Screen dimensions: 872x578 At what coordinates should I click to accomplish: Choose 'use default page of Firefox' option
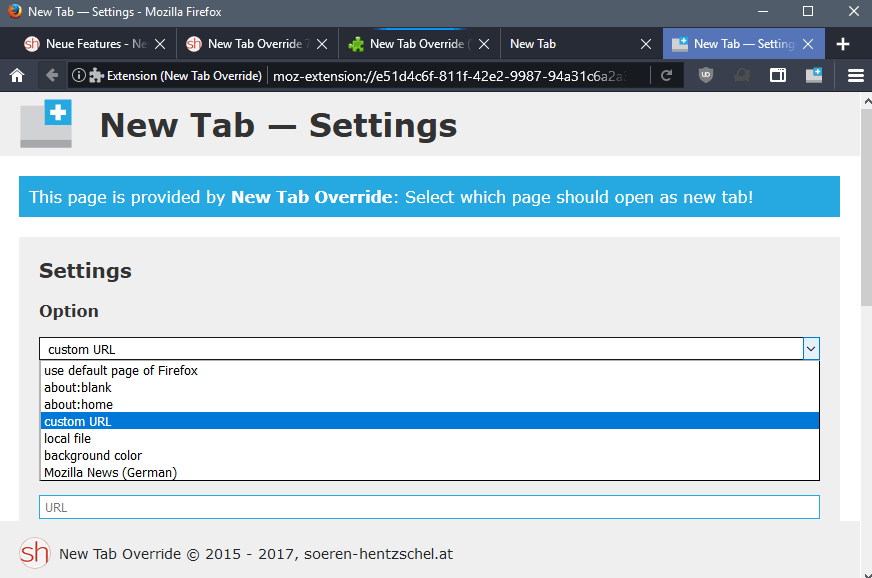coord(430,370)
